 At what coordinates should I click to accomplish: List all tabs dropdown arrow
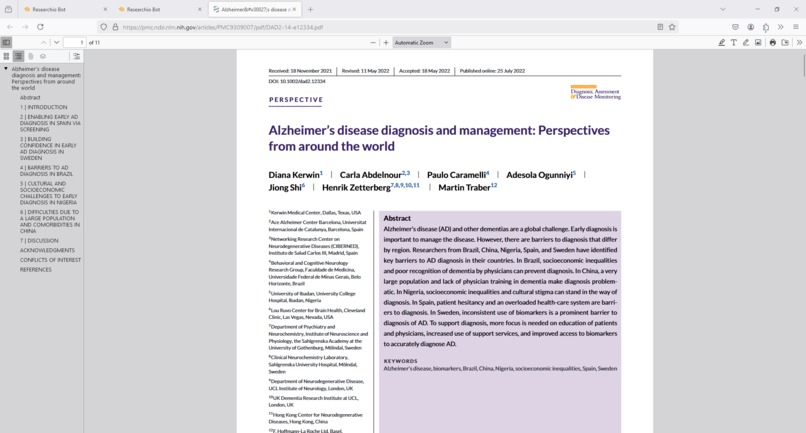pyautogui.click(x=723, y=9)
